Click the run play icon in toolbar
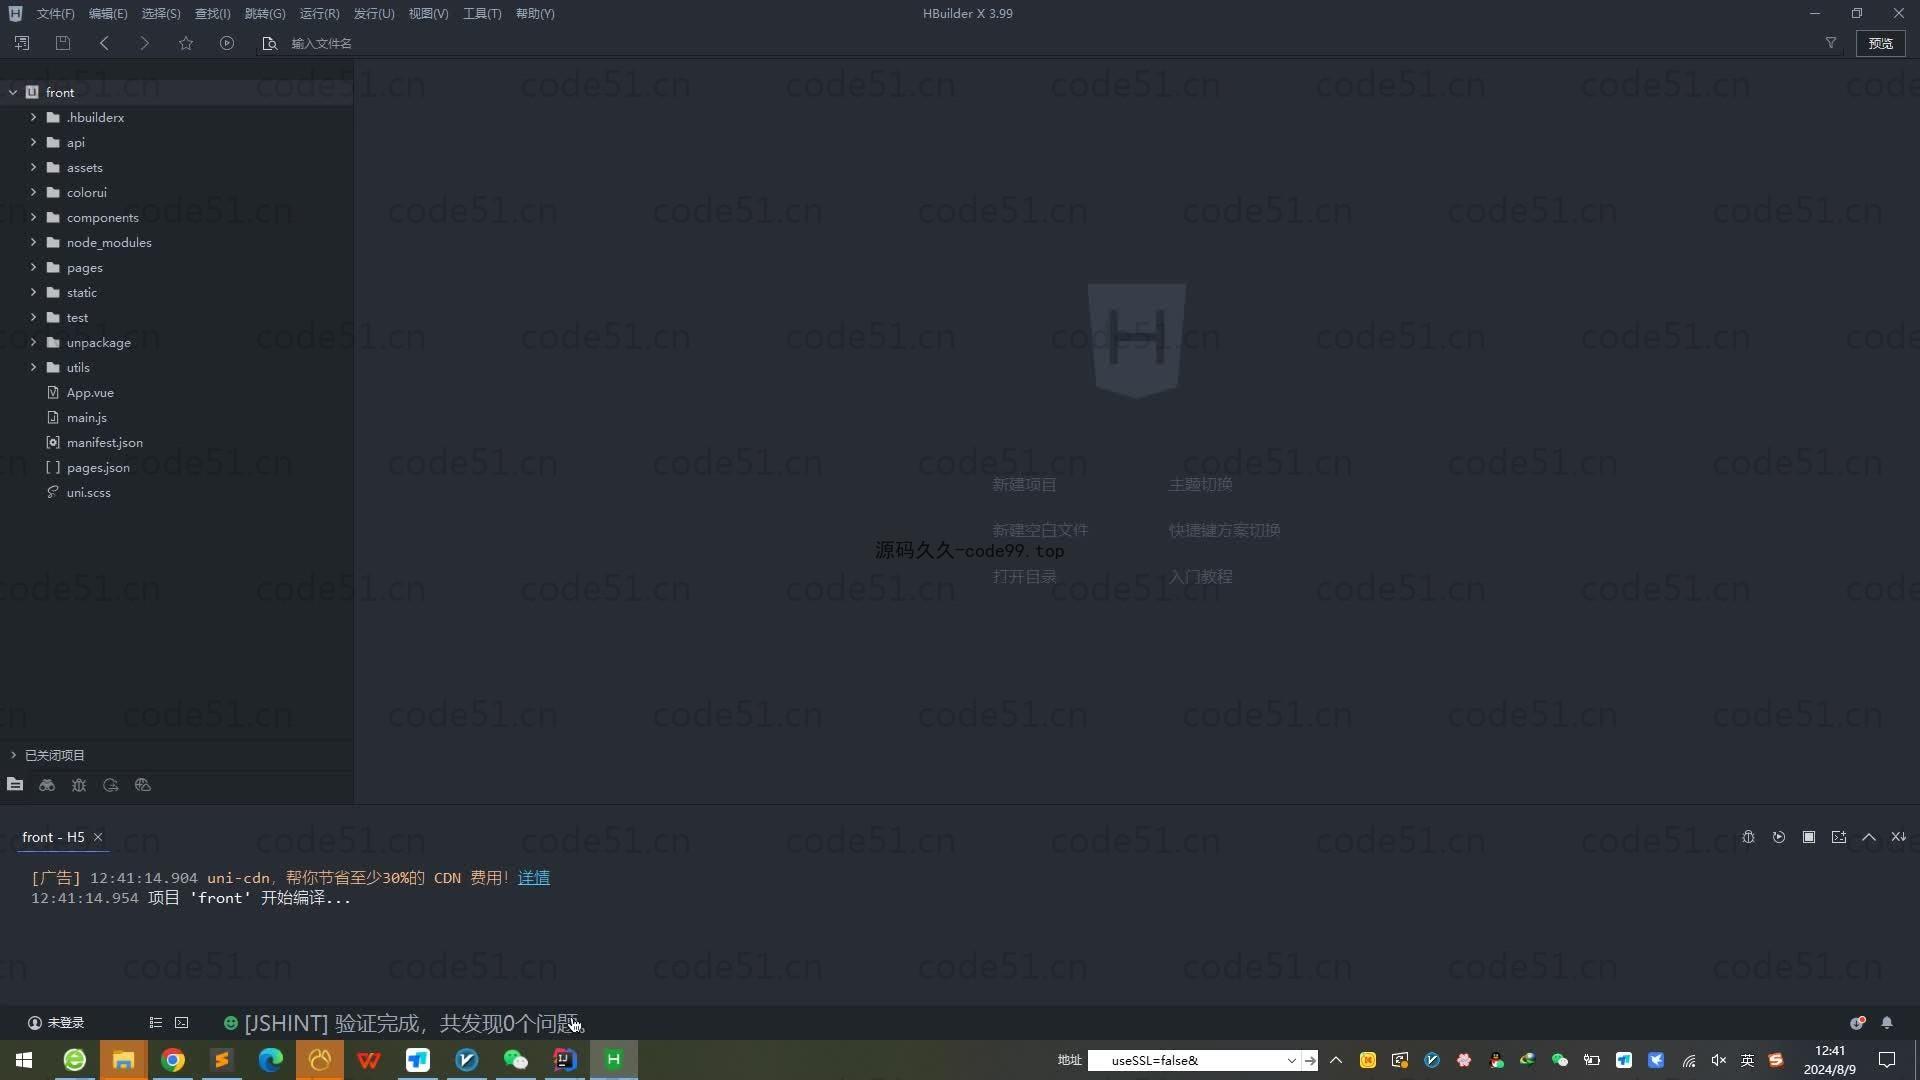The image size is (1920, 1080). 227,43
